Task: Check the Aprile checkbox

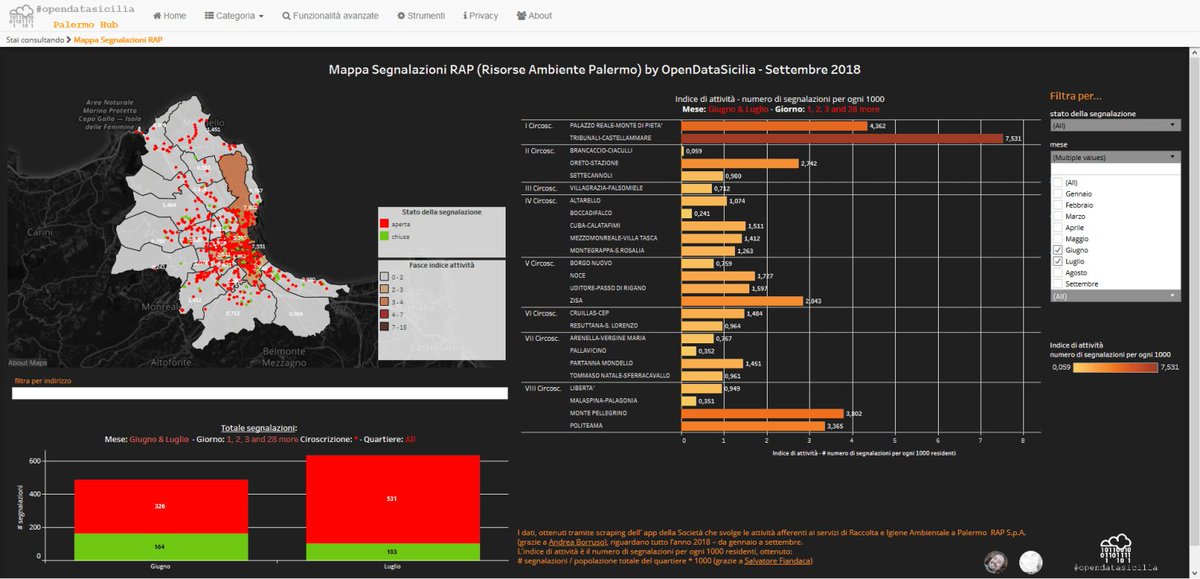Action: pos(1059,227)
